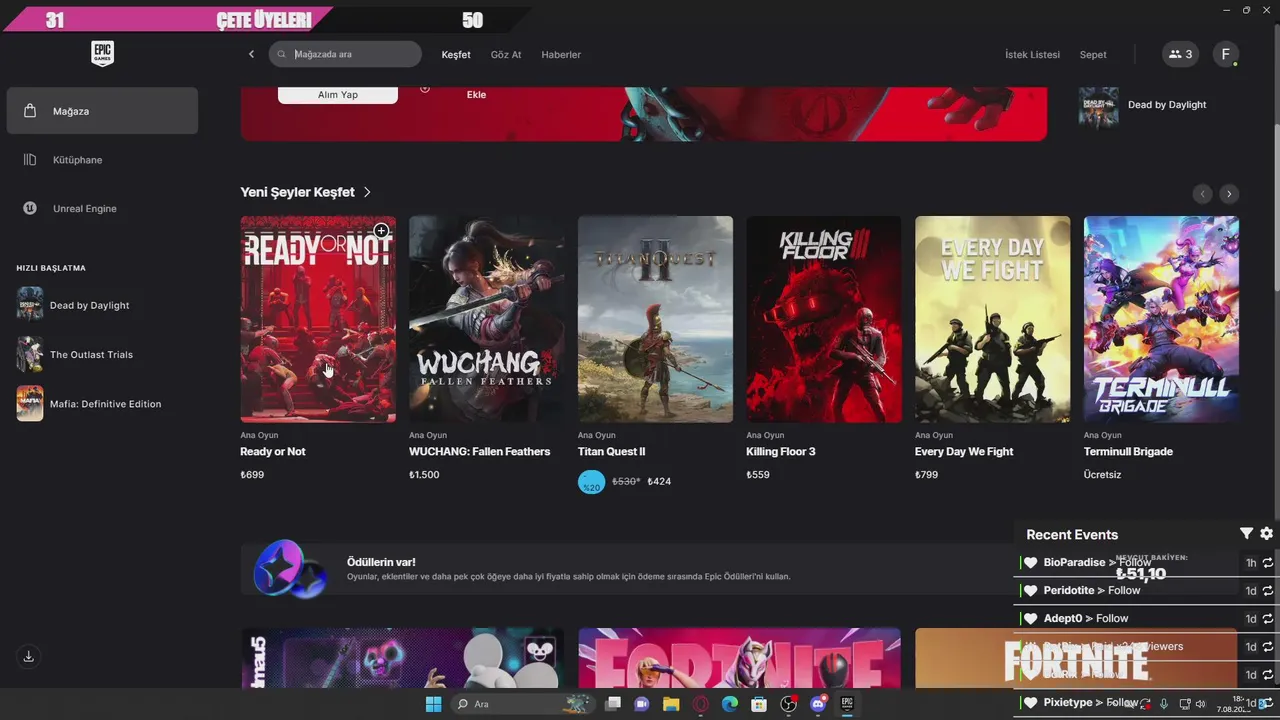1280x720 pixels.
Task: Go back with the arrow beside search
Action: point(251,54)
